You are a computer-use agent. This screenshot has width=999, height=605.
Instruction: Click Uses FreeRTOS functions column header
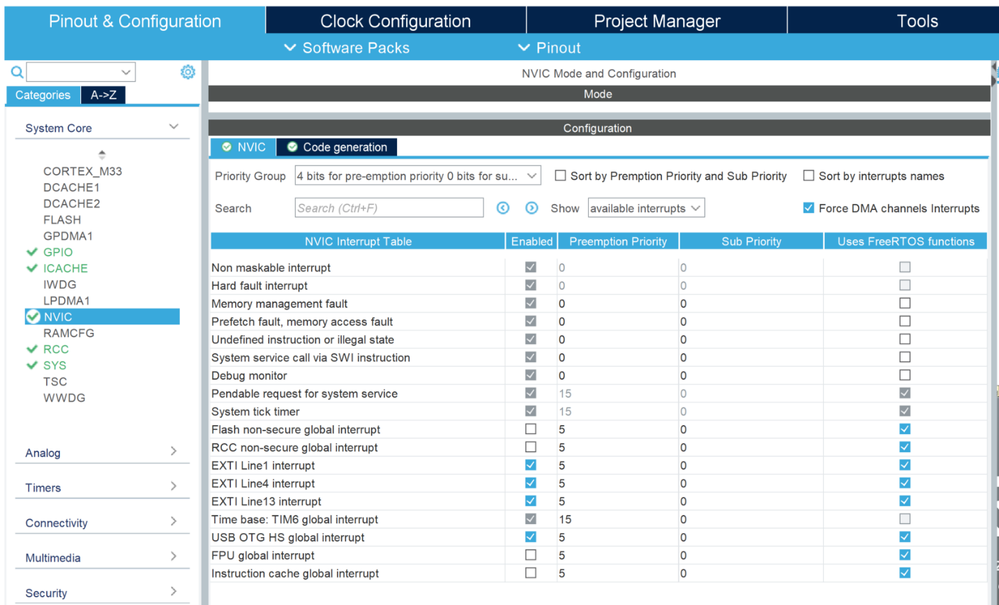point(905,241)
